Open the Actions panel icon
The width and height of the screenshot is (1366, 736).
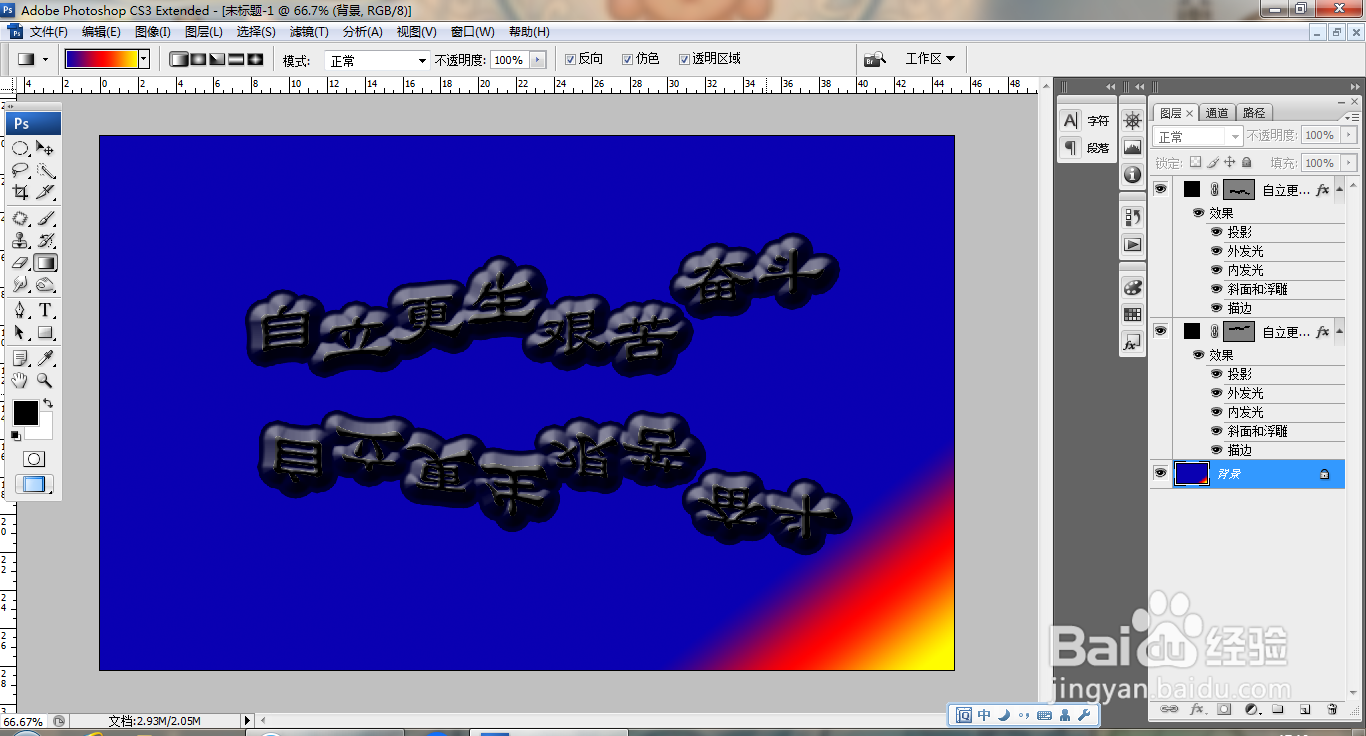pos(1132,243)
